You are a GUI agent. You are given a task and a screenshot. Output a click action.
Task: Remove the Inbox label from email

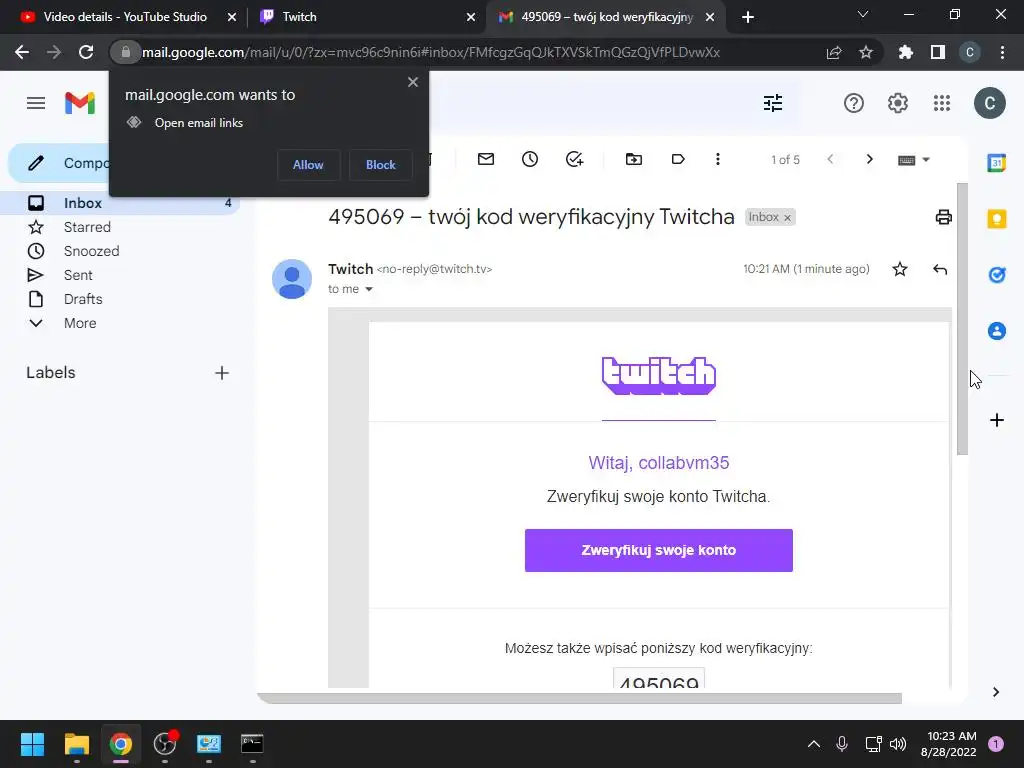coord(788,218)
